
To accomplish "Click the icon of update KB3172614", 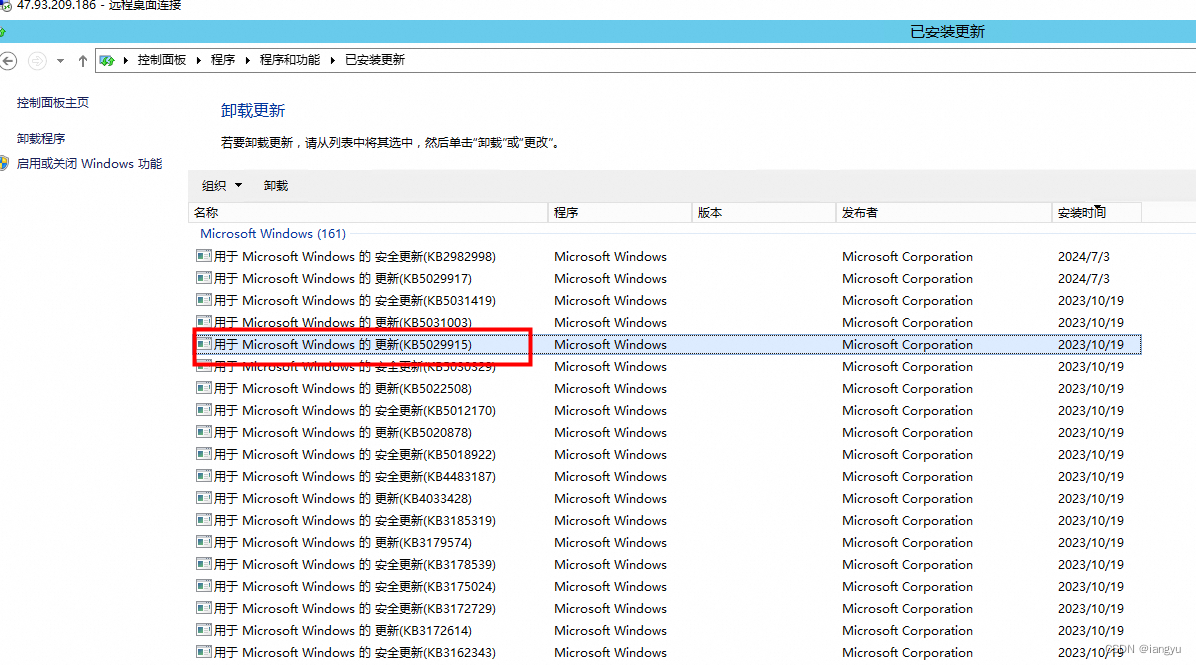I will (204, 631).
